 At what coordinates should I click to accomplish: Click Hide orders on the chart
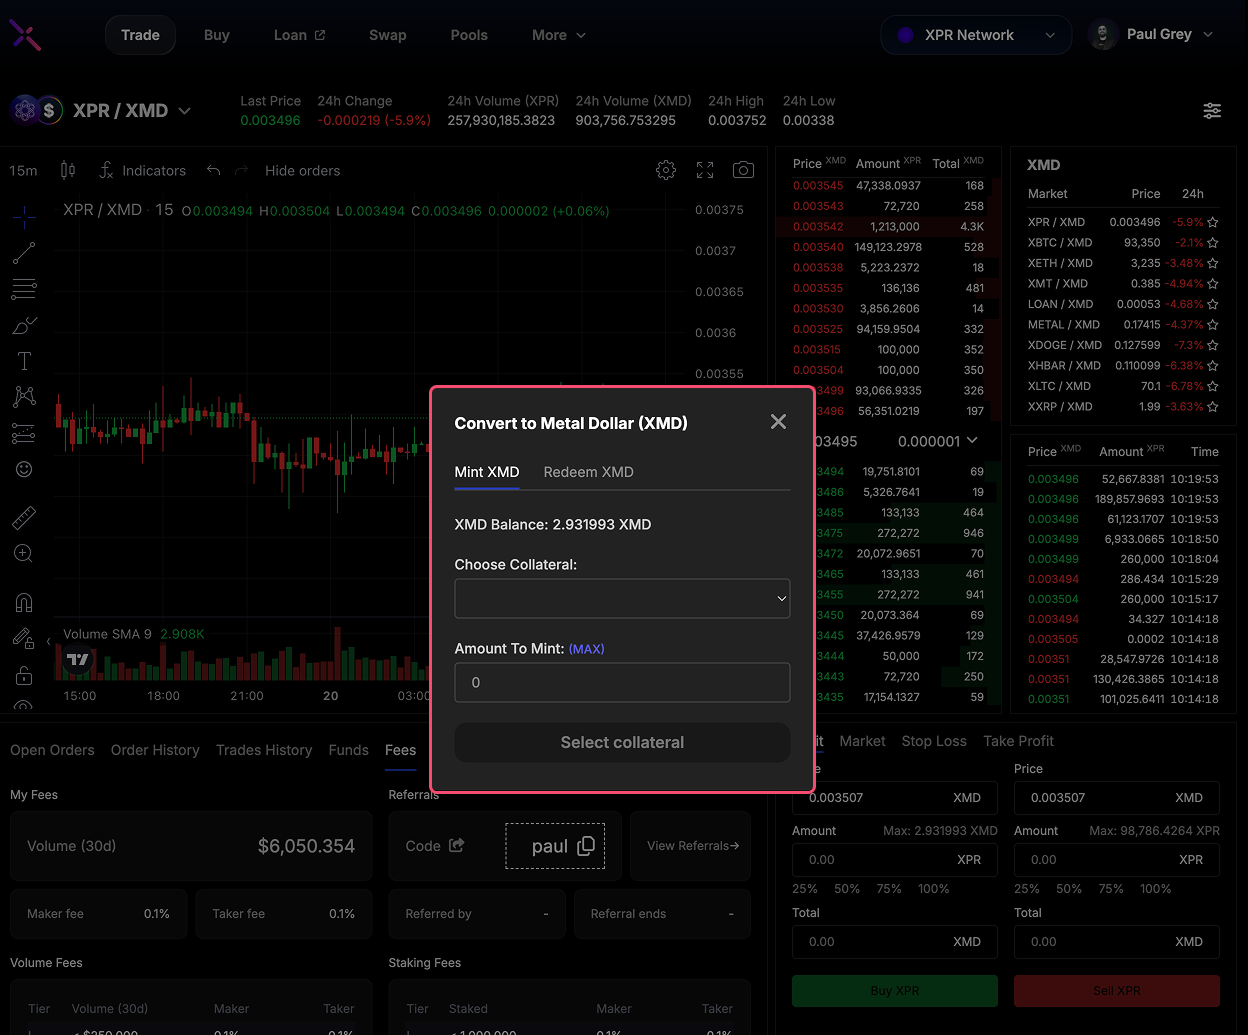(302, 171)
